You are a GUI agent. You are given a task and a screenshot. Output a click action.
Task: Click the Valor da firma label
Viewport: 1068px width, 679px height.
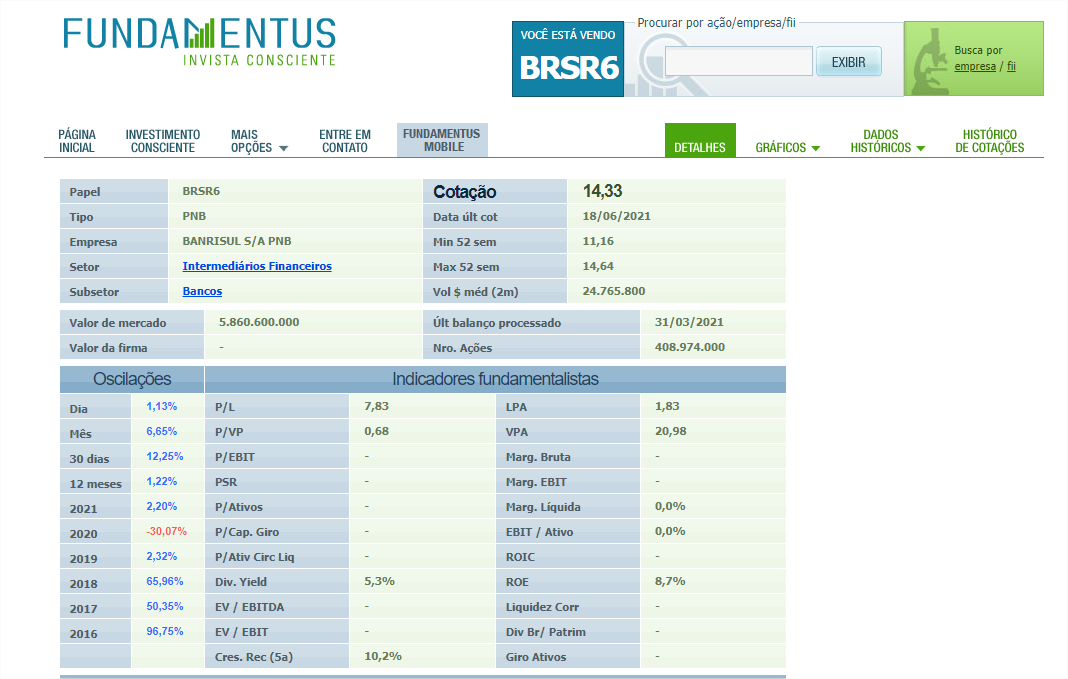point(108,348)
